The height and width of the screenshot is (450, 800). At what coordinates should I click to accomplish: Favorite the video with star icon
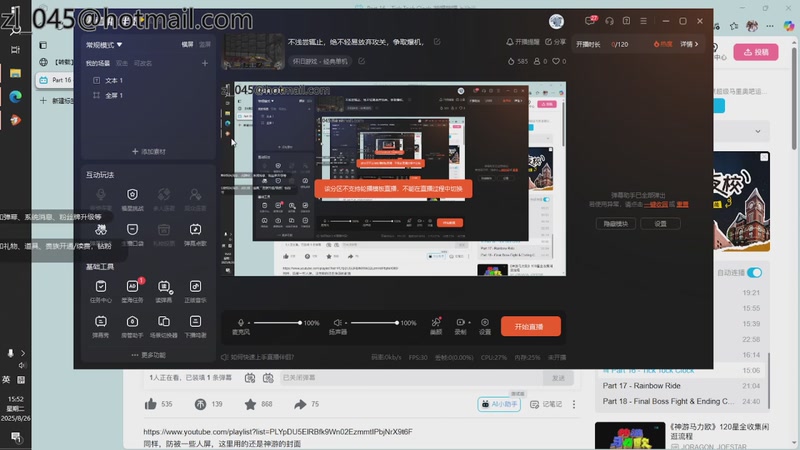pos(250,404)
